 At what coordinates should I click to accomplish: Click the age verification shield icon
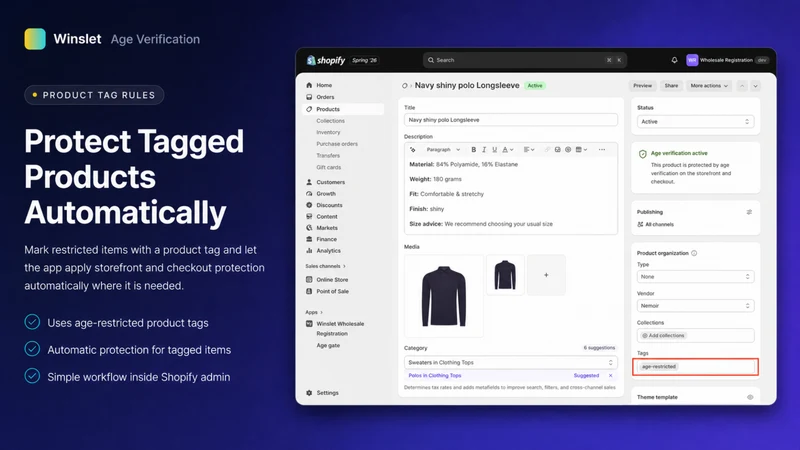pos(643,154)
